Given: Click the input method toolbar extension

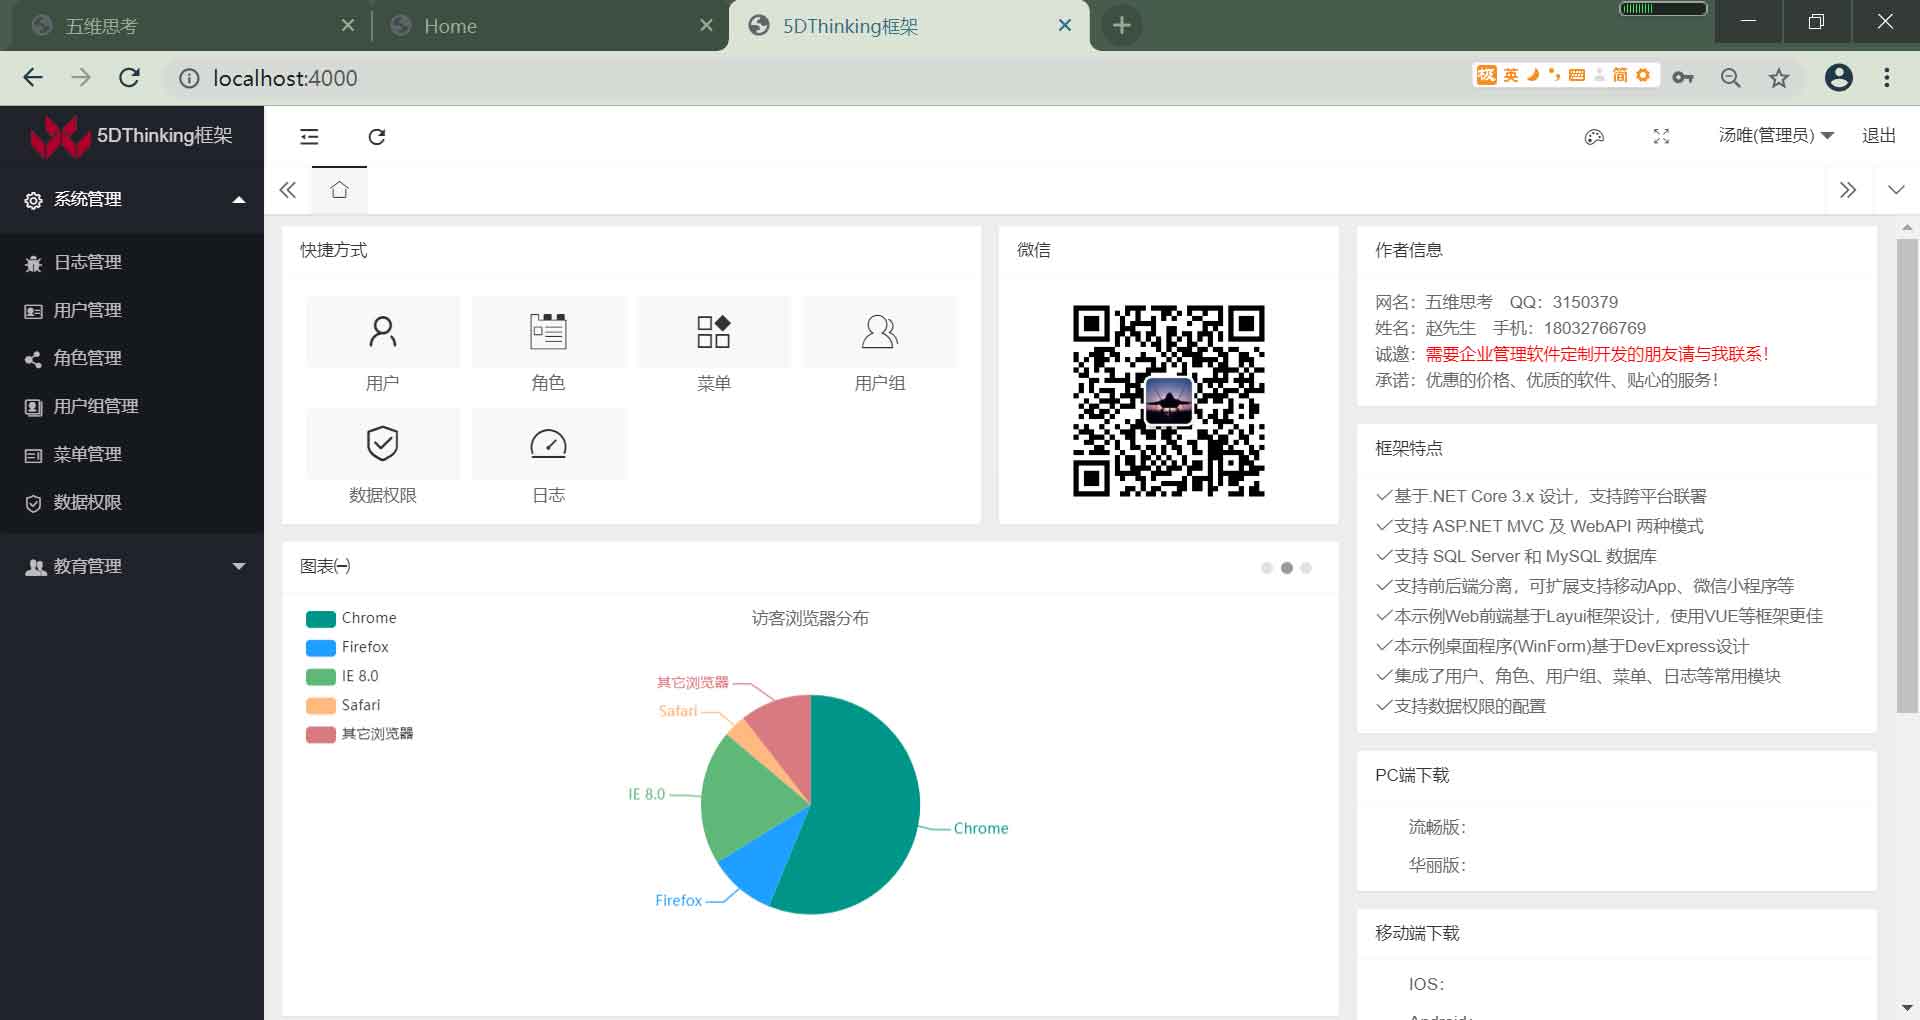Looking at the screenshot, I should click(x=1566, y=75).
